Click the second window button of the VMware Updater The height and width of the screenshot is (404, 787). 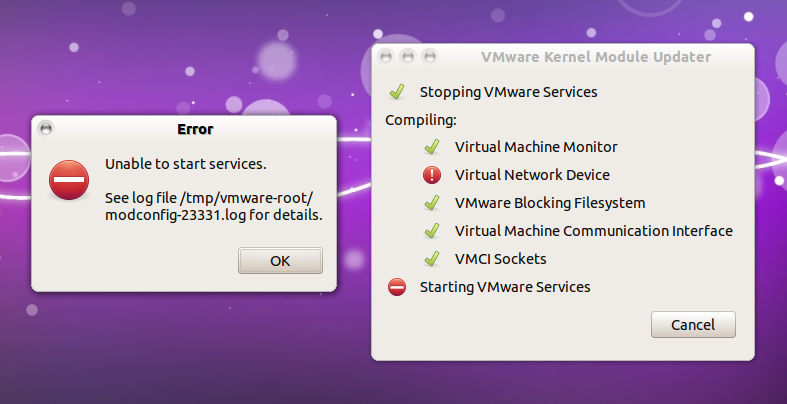click(408, 57)
